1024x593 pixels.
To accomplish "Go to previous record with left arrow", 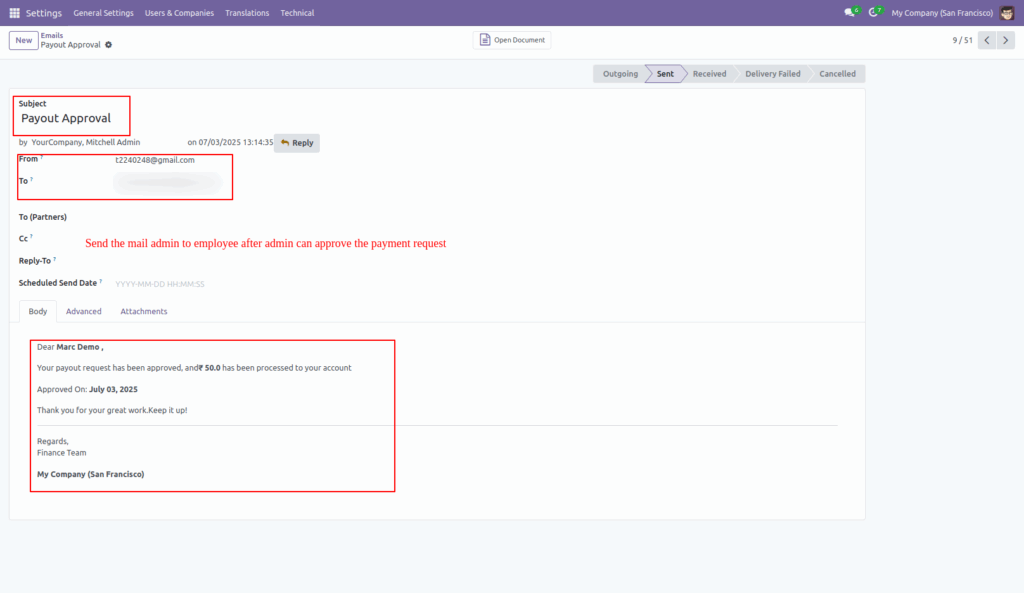I will click(x=986, y=39).
